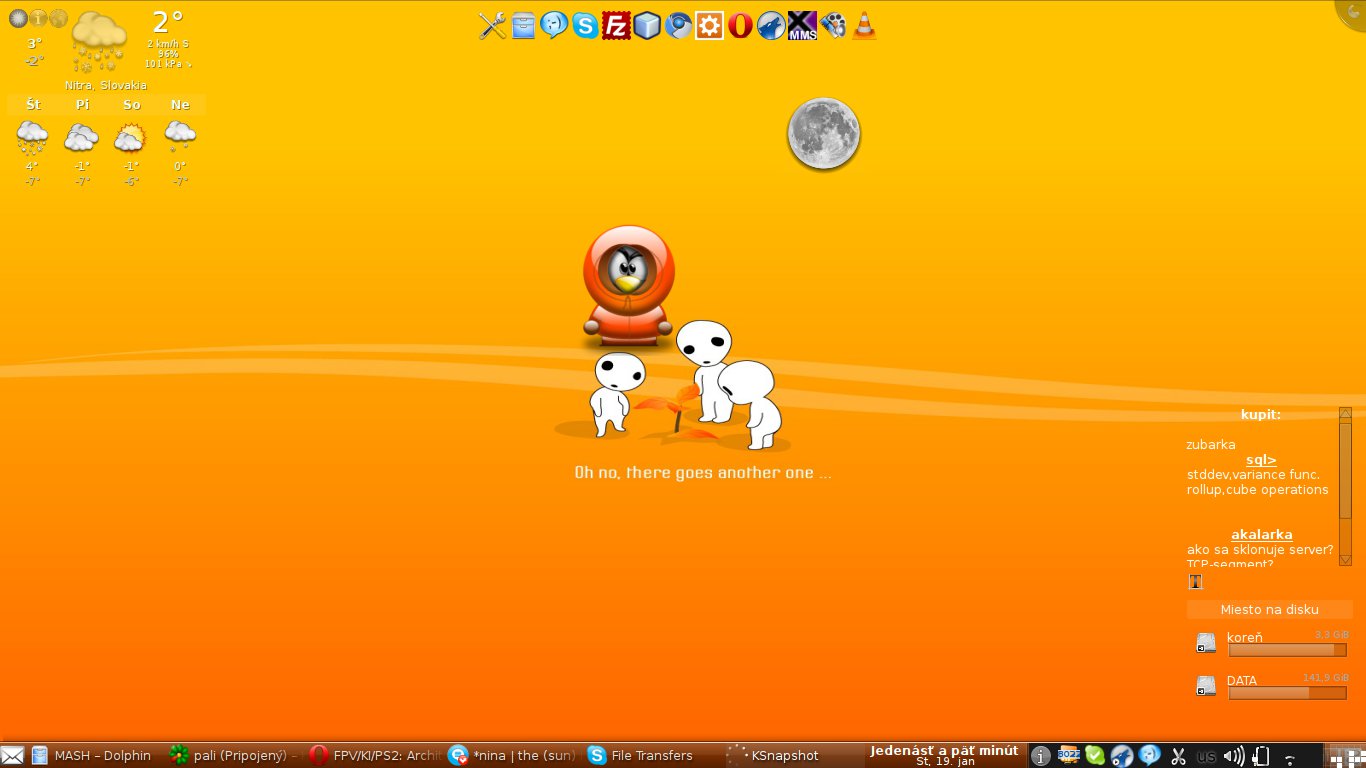Screen dimensions: 1366x768
Task: Launch VLC media player cone icon
Action: 864,25
